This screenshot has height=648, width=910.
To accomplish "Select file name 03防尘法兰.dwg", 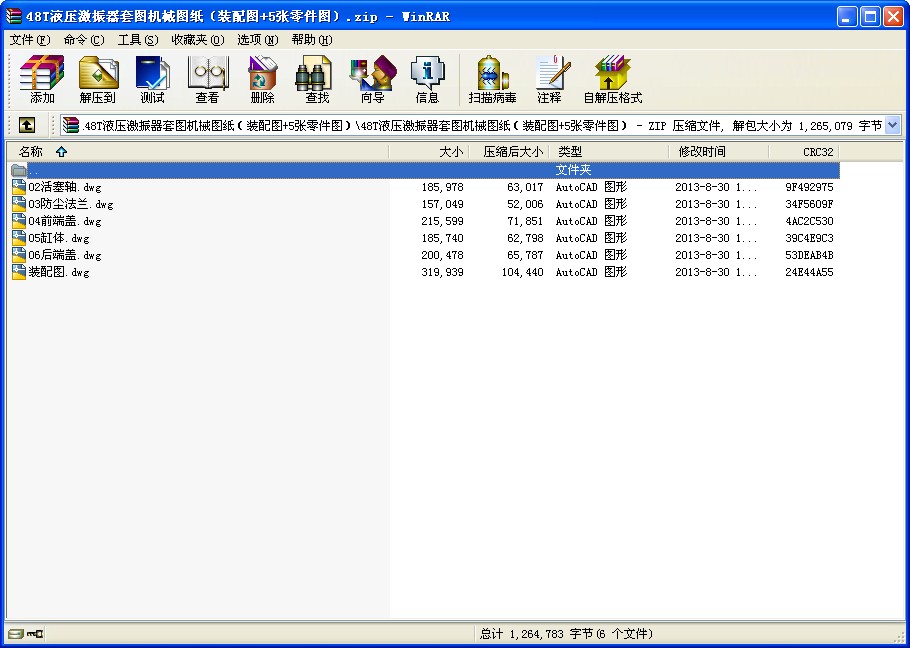I will point(71,204).
